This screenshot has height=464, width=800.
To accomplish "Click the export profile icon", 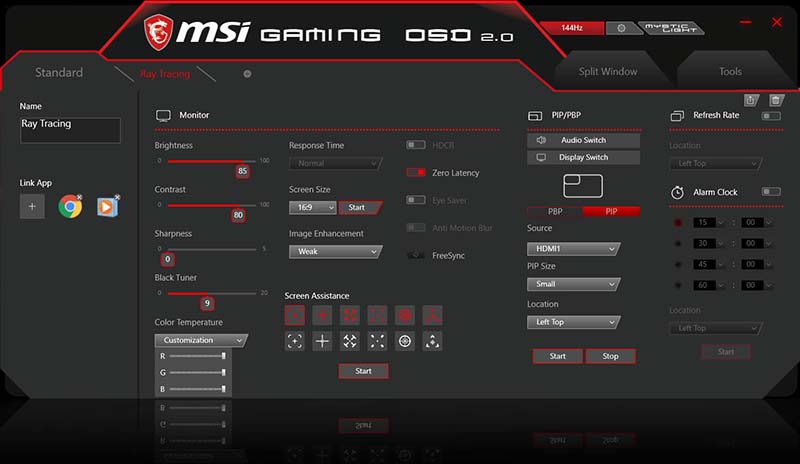I will pos(751,100).
